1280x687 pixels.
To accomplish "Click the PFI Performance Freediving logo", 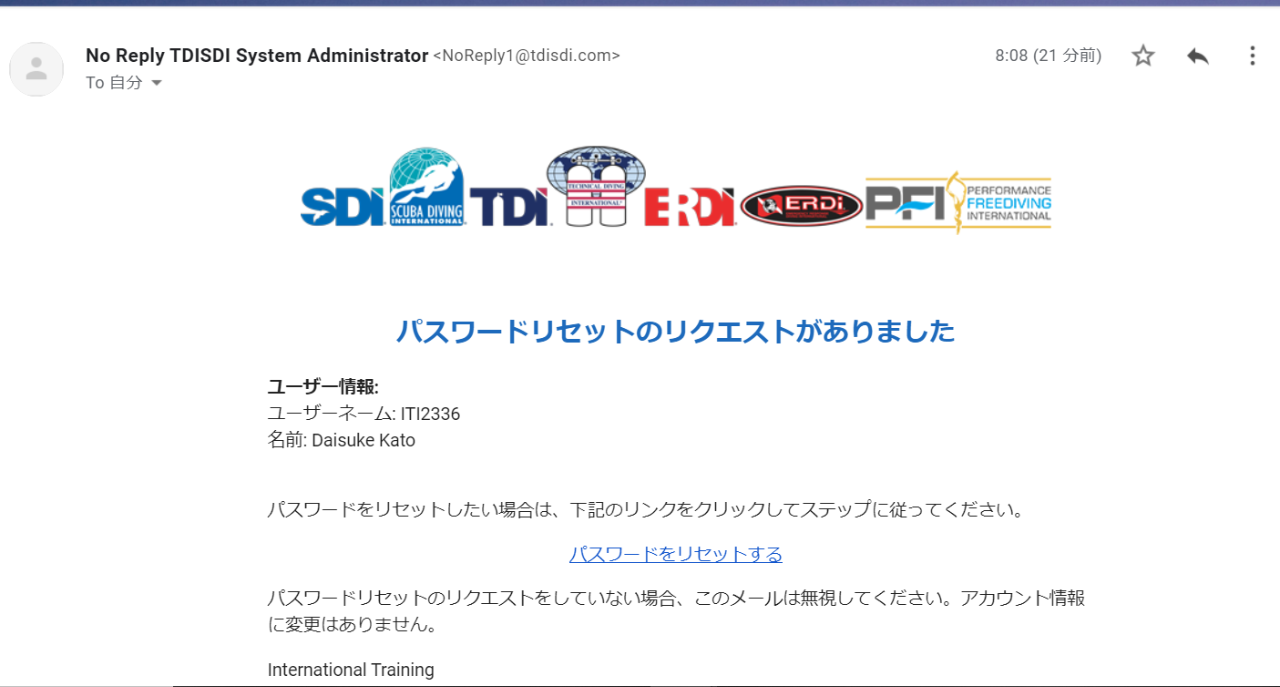I will coord(958,202).
